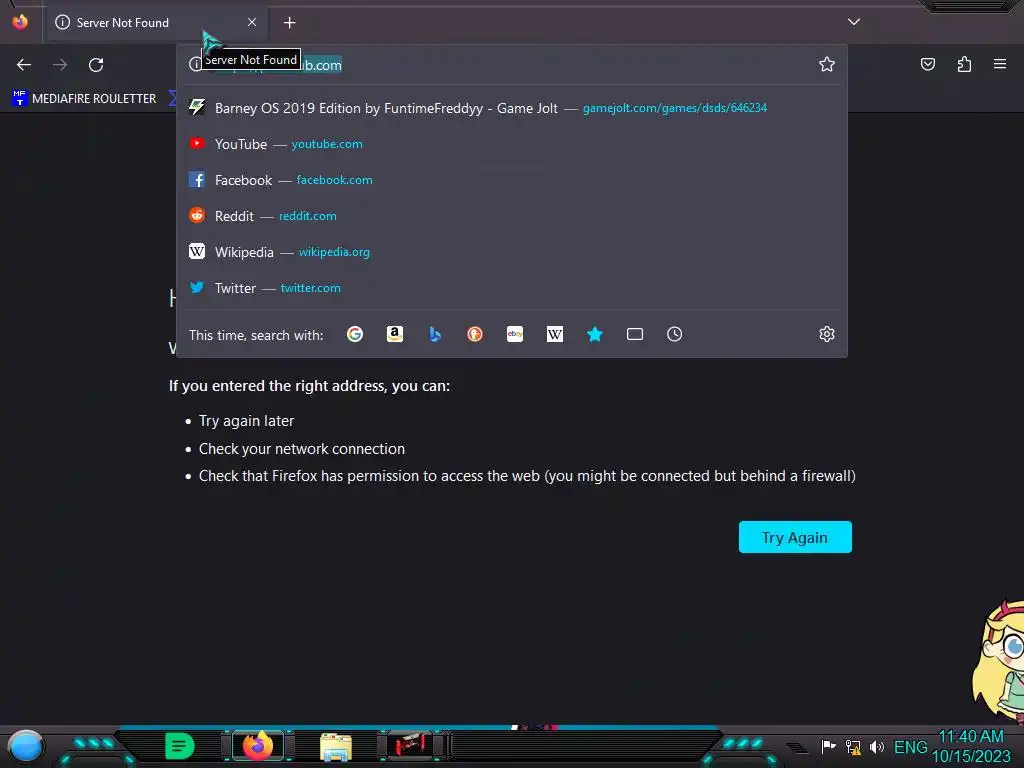Click Firefox icon in the taskbar
Viewport: 1024px width, 768px height.
(x=258, y=746)
